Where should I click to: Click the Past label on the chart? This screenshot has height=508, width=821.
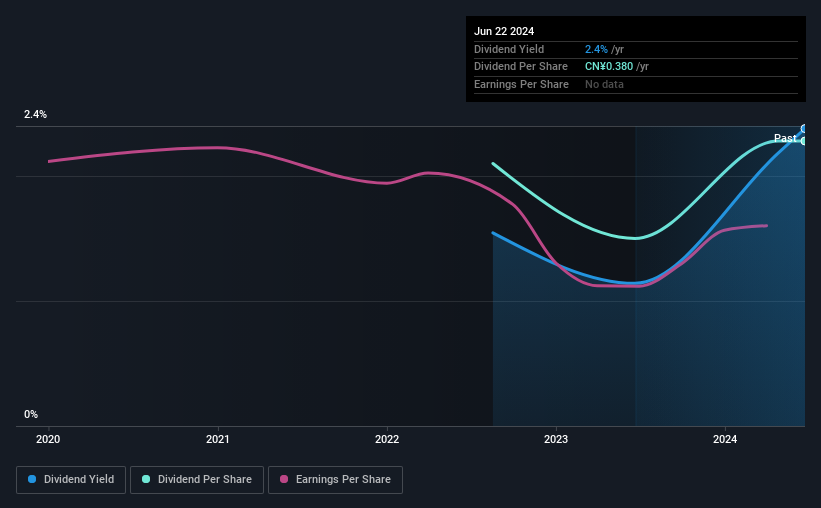[785, 138]
